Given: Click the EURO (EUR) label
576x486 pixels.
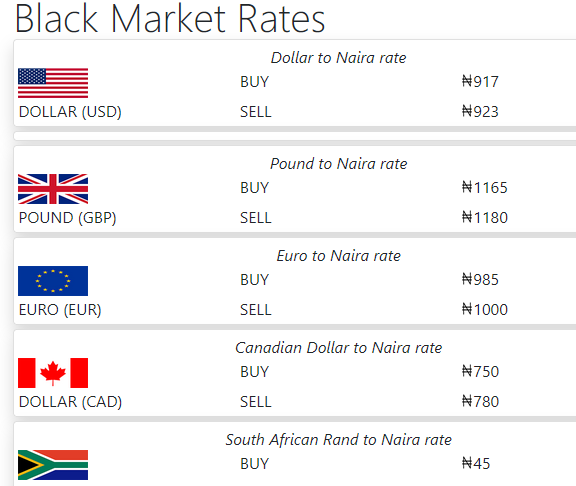Looking at the screenshot, I should coord(60,310).
